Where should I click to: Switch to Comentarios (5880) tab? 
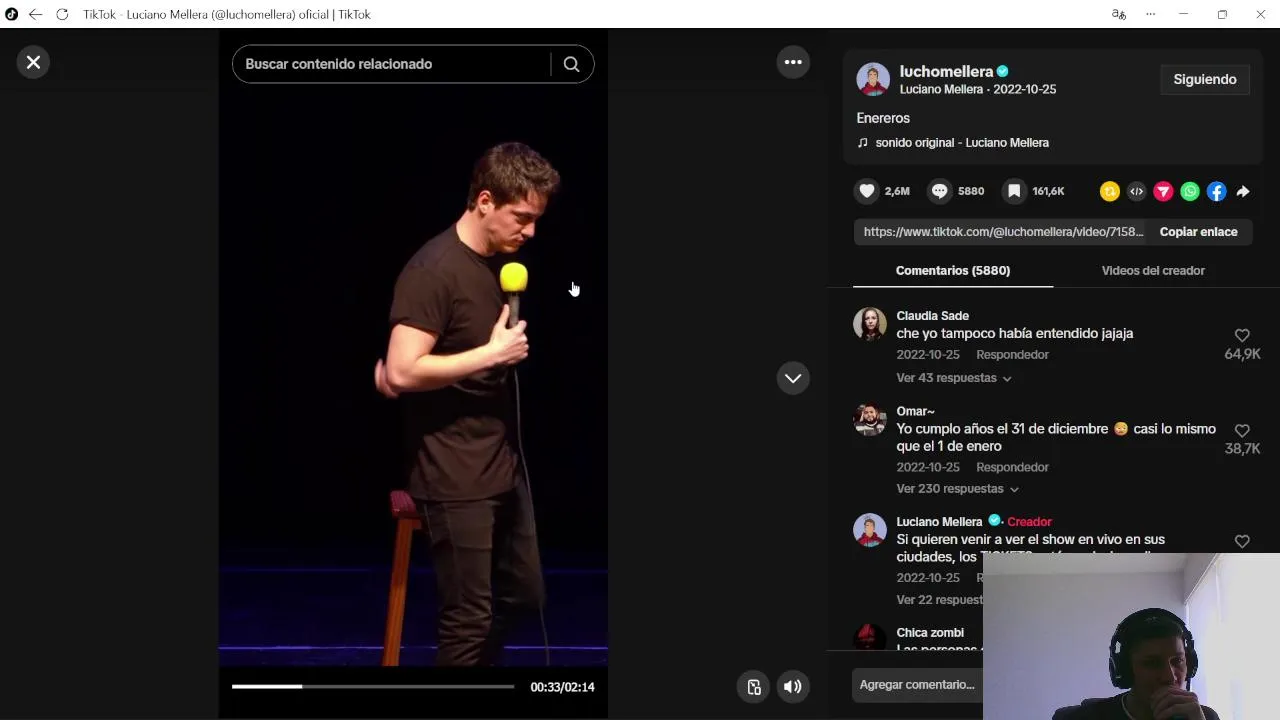953,271
